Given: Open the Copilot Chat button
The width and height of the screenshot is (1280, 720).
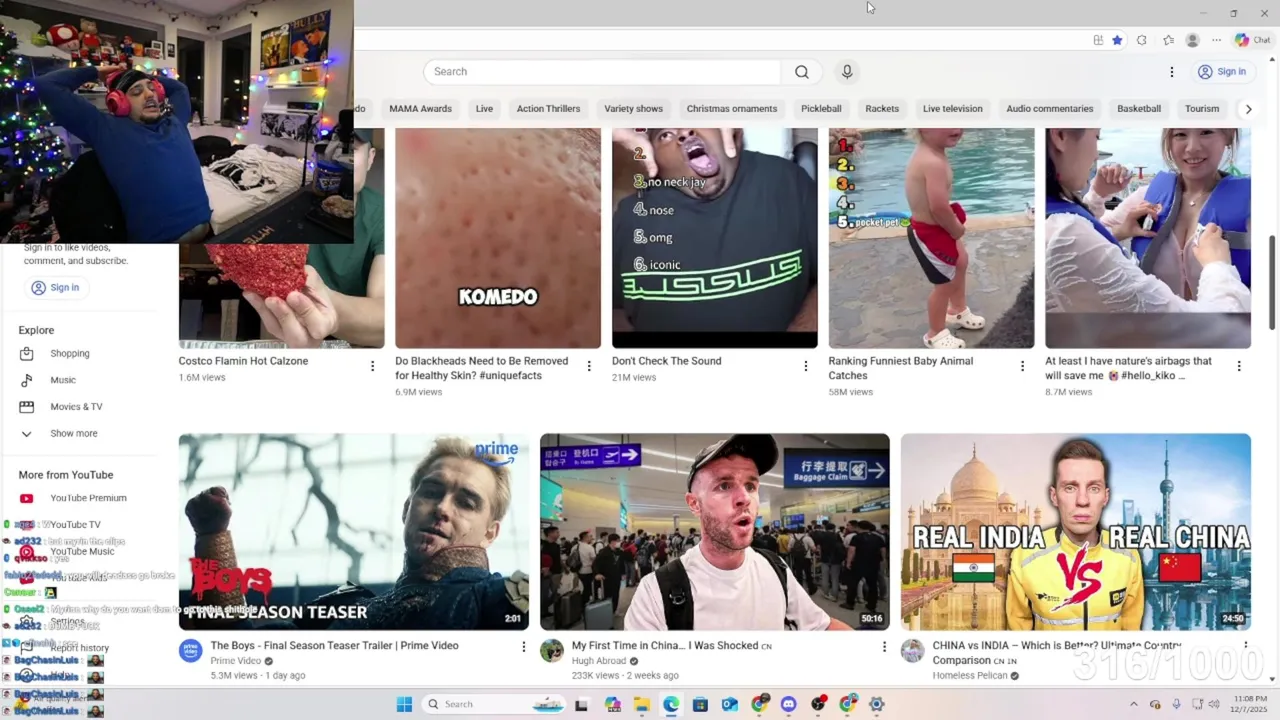Looking at the screenshot, I should tap(1253, 40).
